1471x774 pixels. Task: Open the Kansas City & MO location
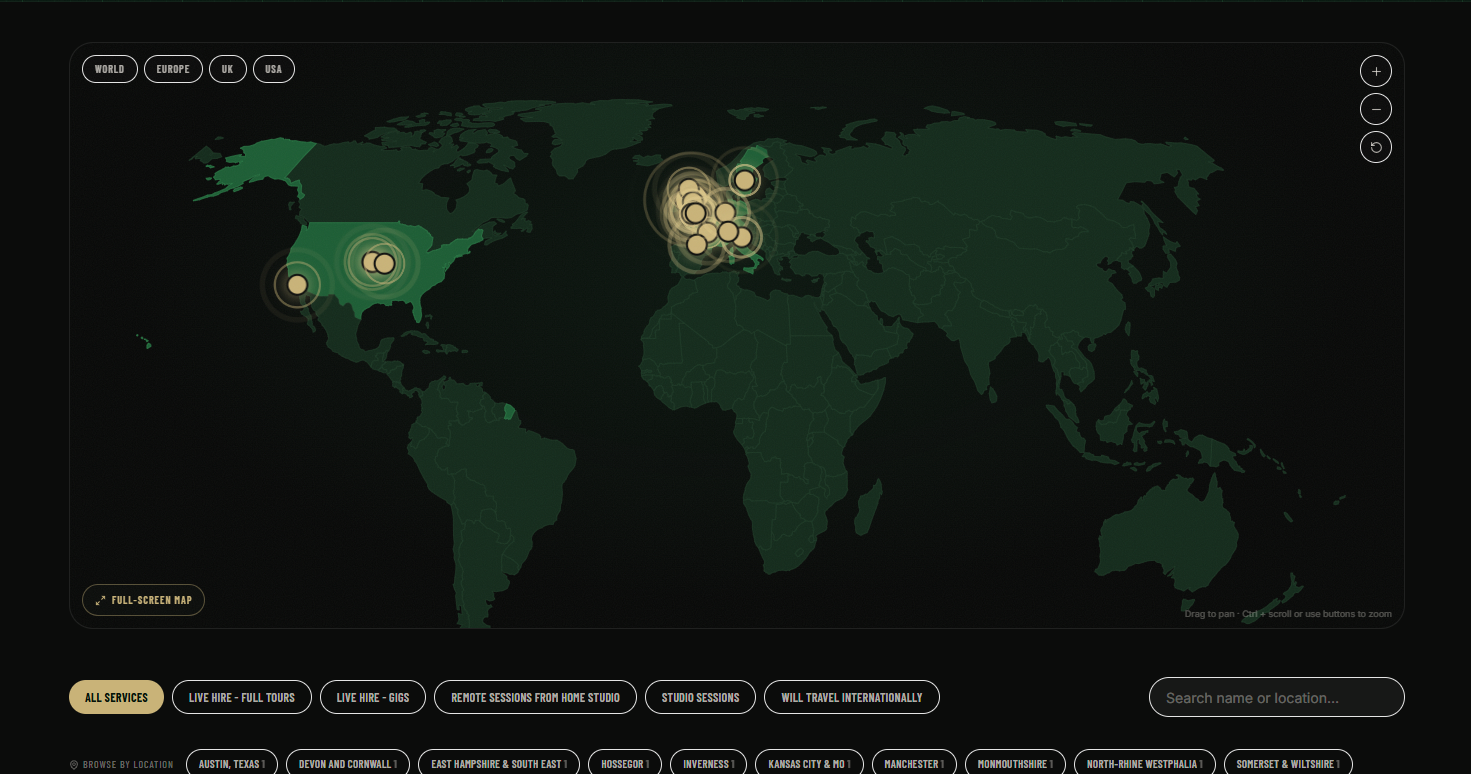click(810, 764)
